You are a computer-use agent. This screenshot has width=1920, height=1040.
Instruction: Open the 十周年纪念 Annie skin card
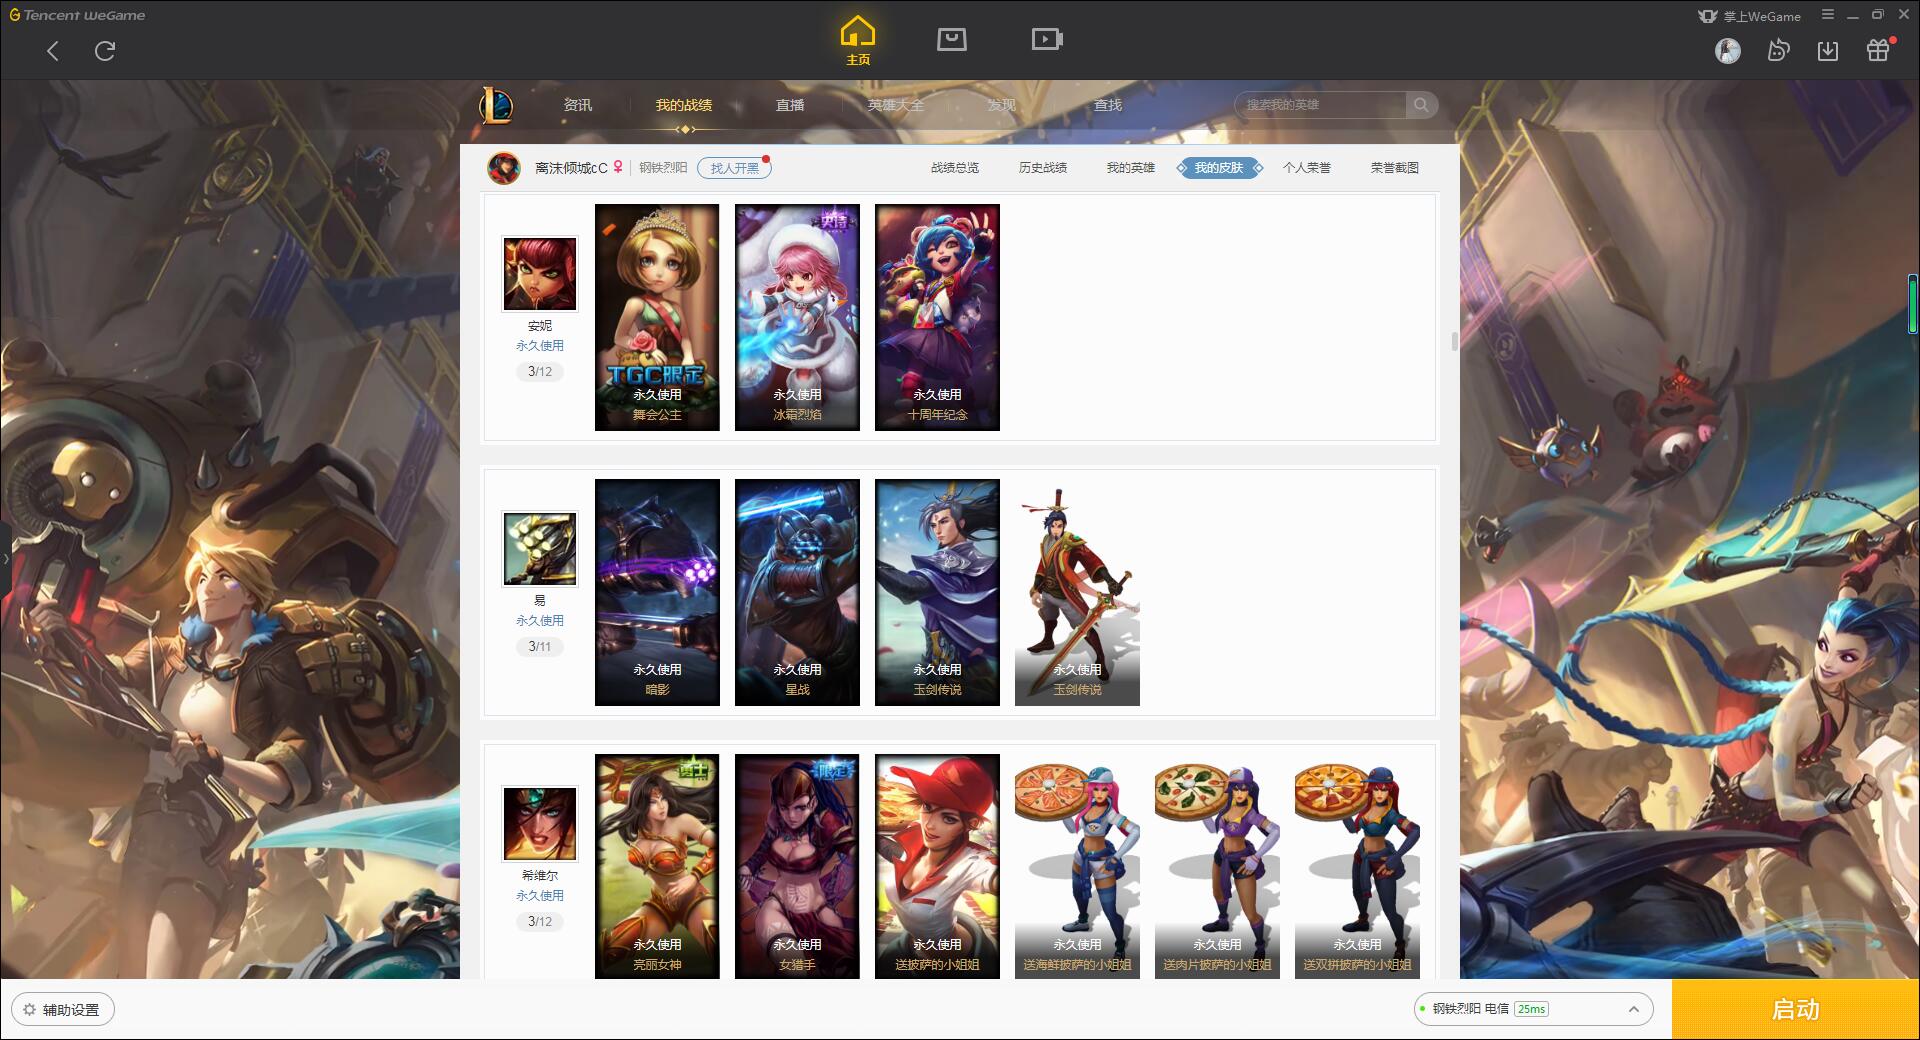937,318
